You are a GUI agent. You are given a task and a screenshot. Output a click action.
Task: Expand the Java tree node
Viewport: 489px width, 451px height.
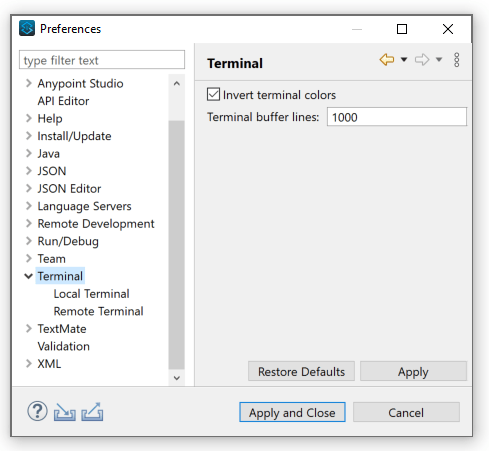(29, 153)
